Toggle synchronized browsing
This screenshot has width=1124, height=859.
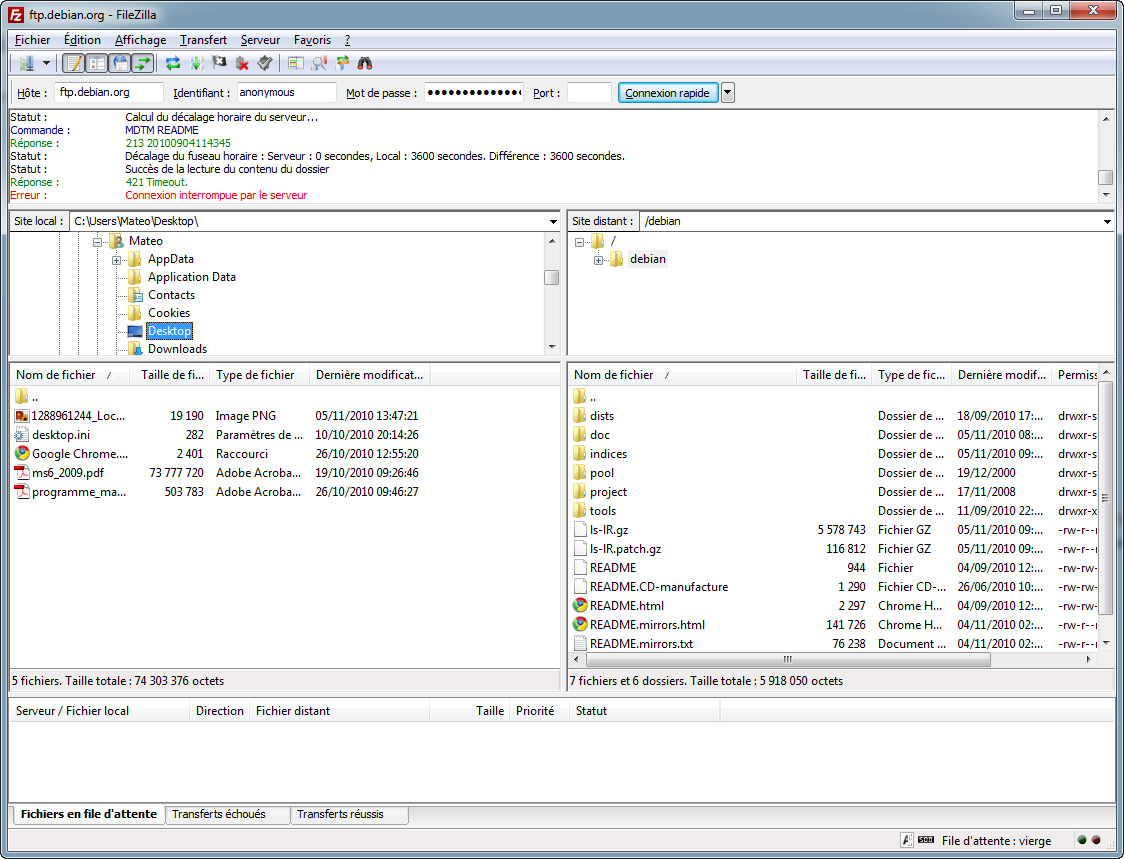coord(340,61)
